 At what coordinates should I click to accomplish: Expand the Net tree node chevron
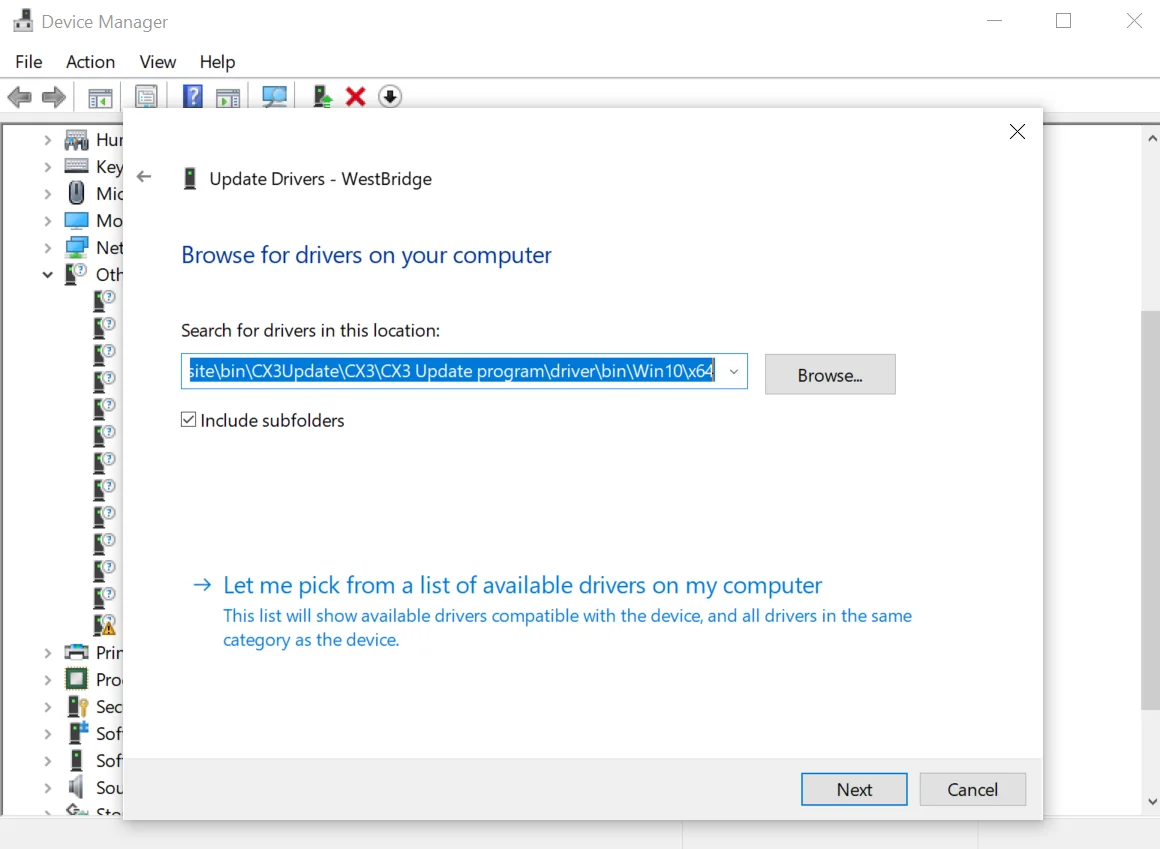[47, 248]
